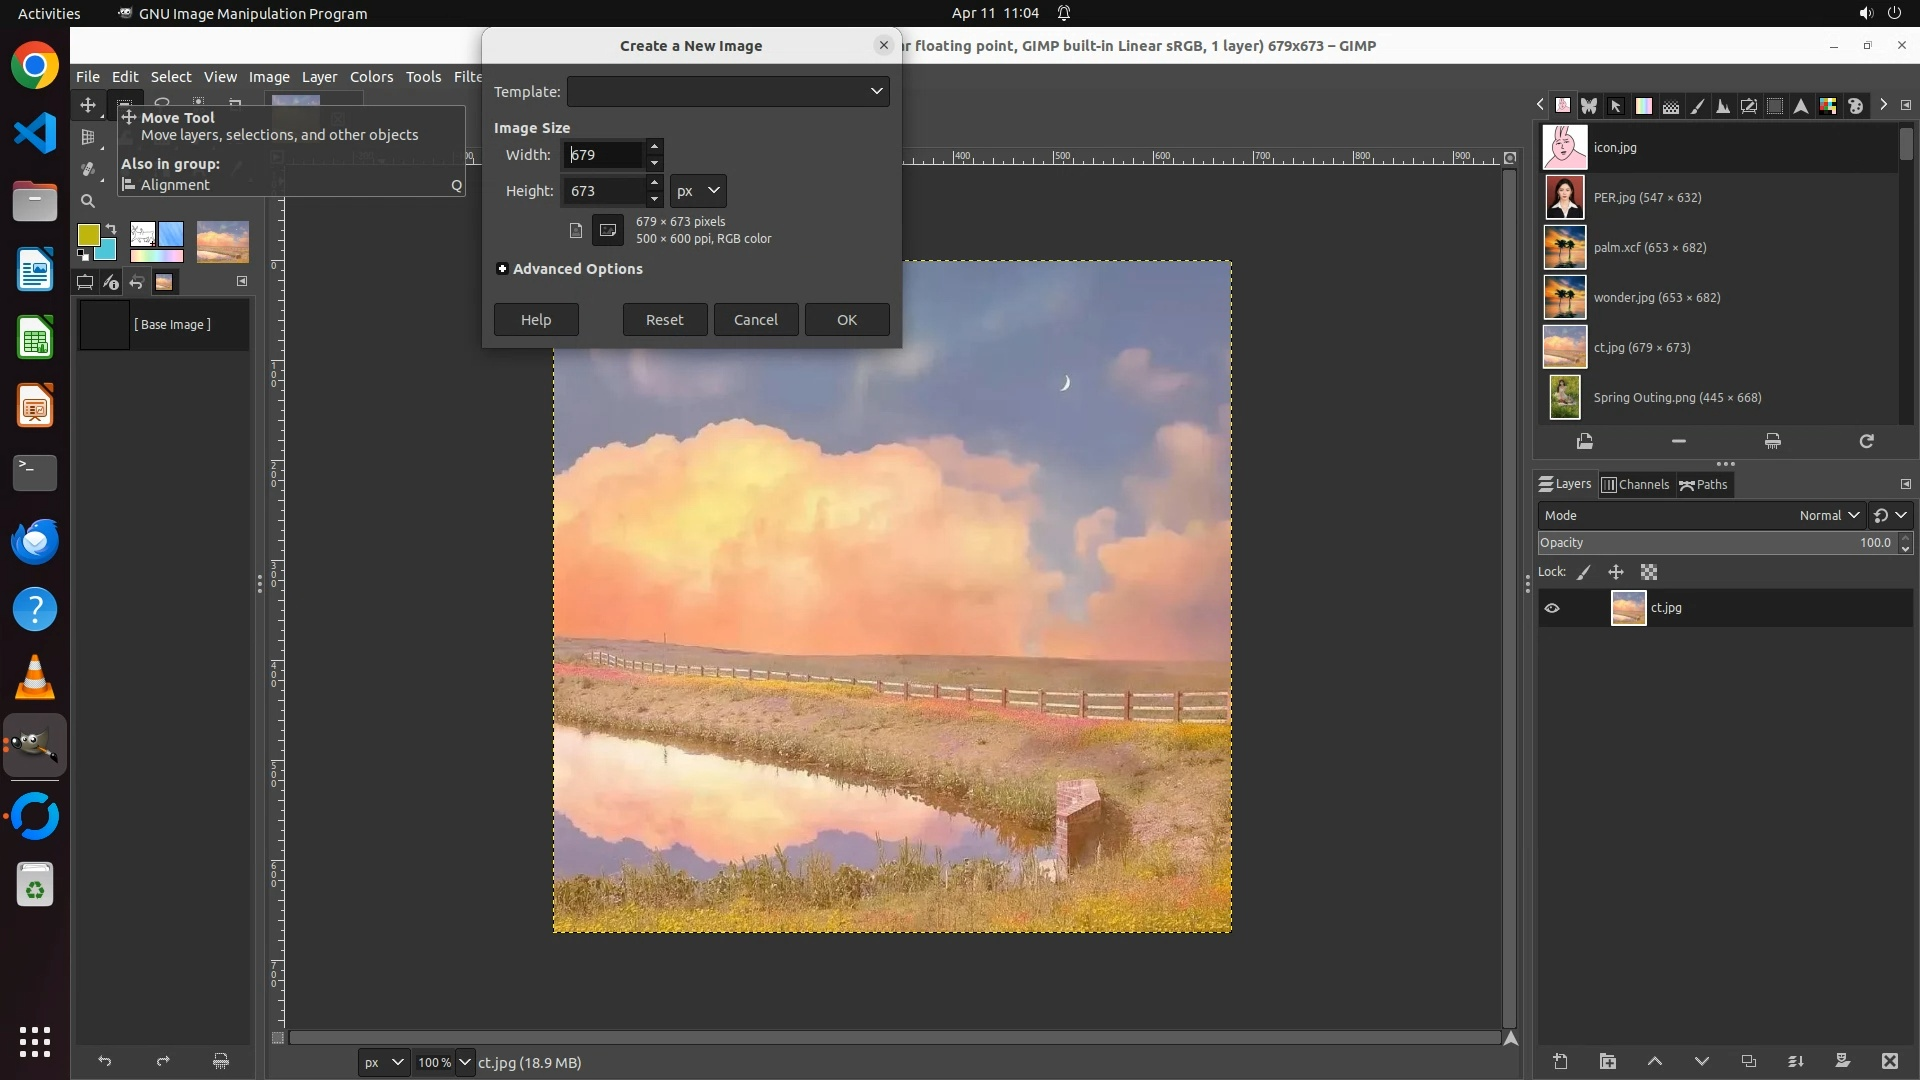Duplicate the ct.jpg layer
Image resolution: width=1920 pixels, height=1080 pixels.
[x=1748, y=1061]
